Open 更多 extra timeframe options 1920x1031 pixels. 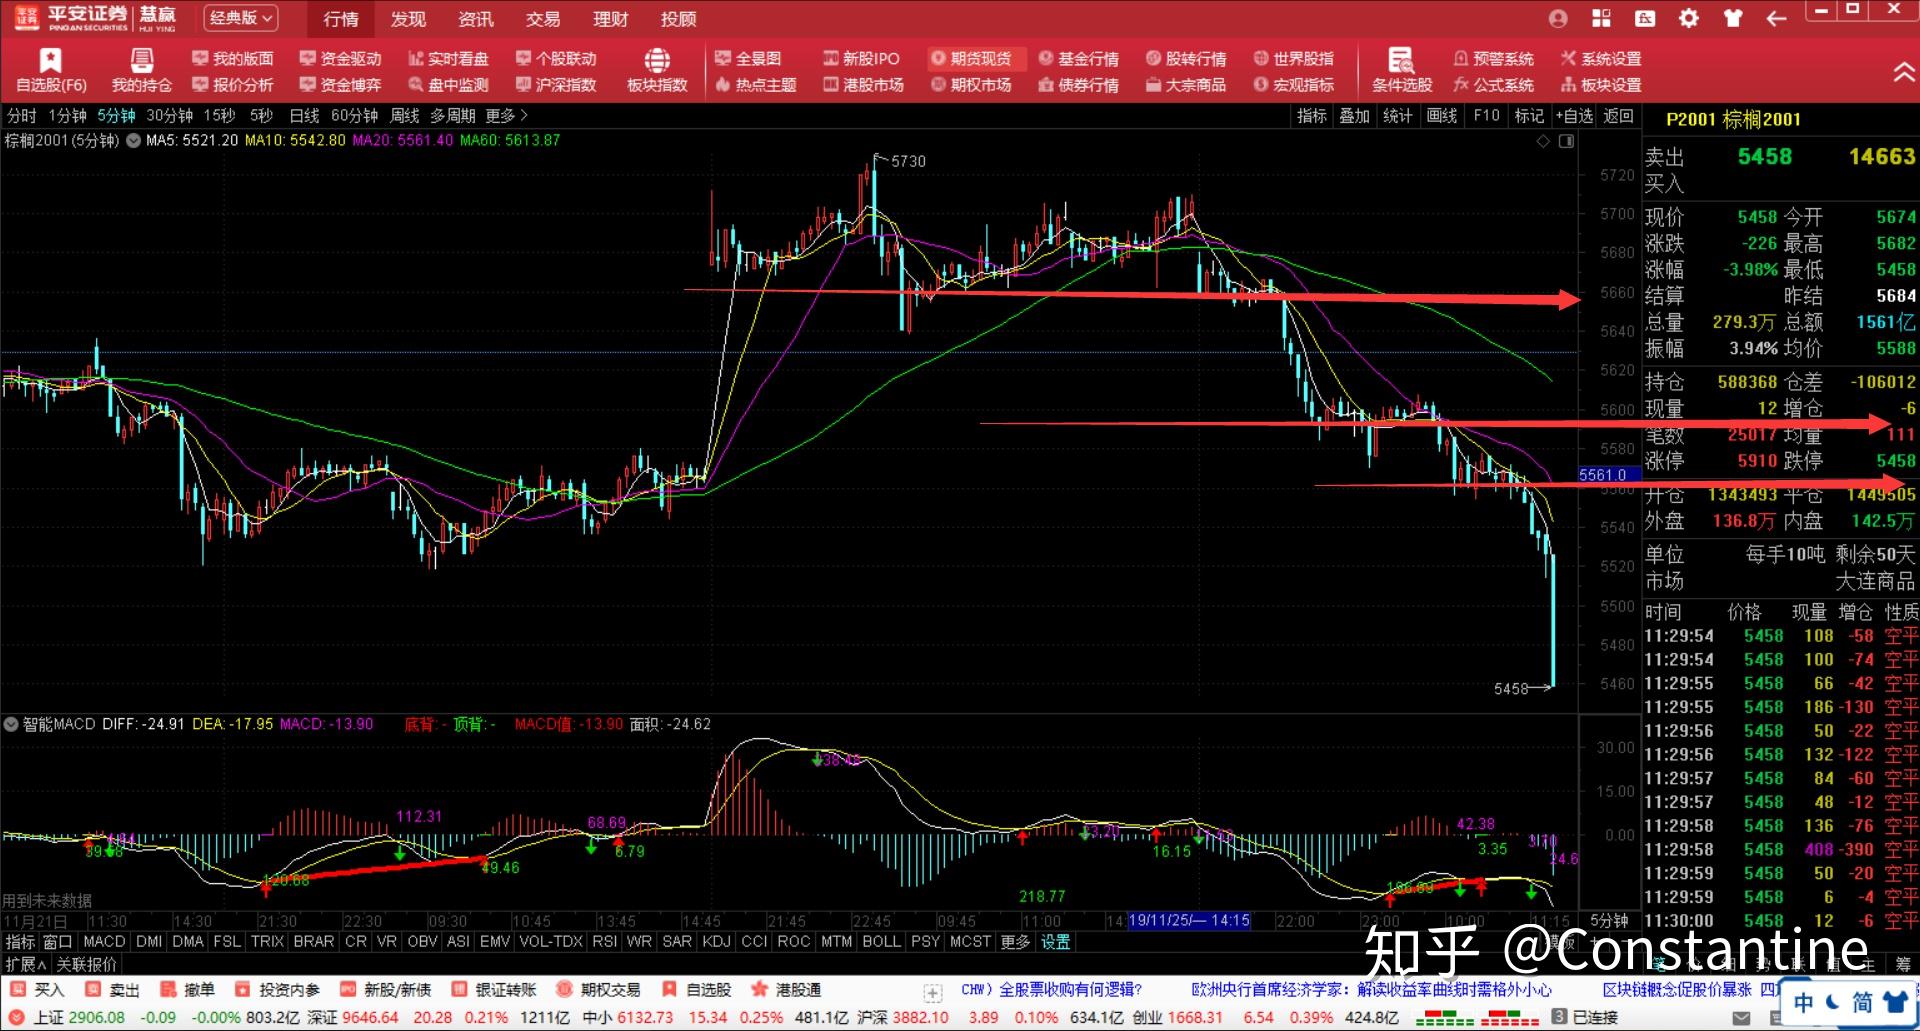coord(499,116)
